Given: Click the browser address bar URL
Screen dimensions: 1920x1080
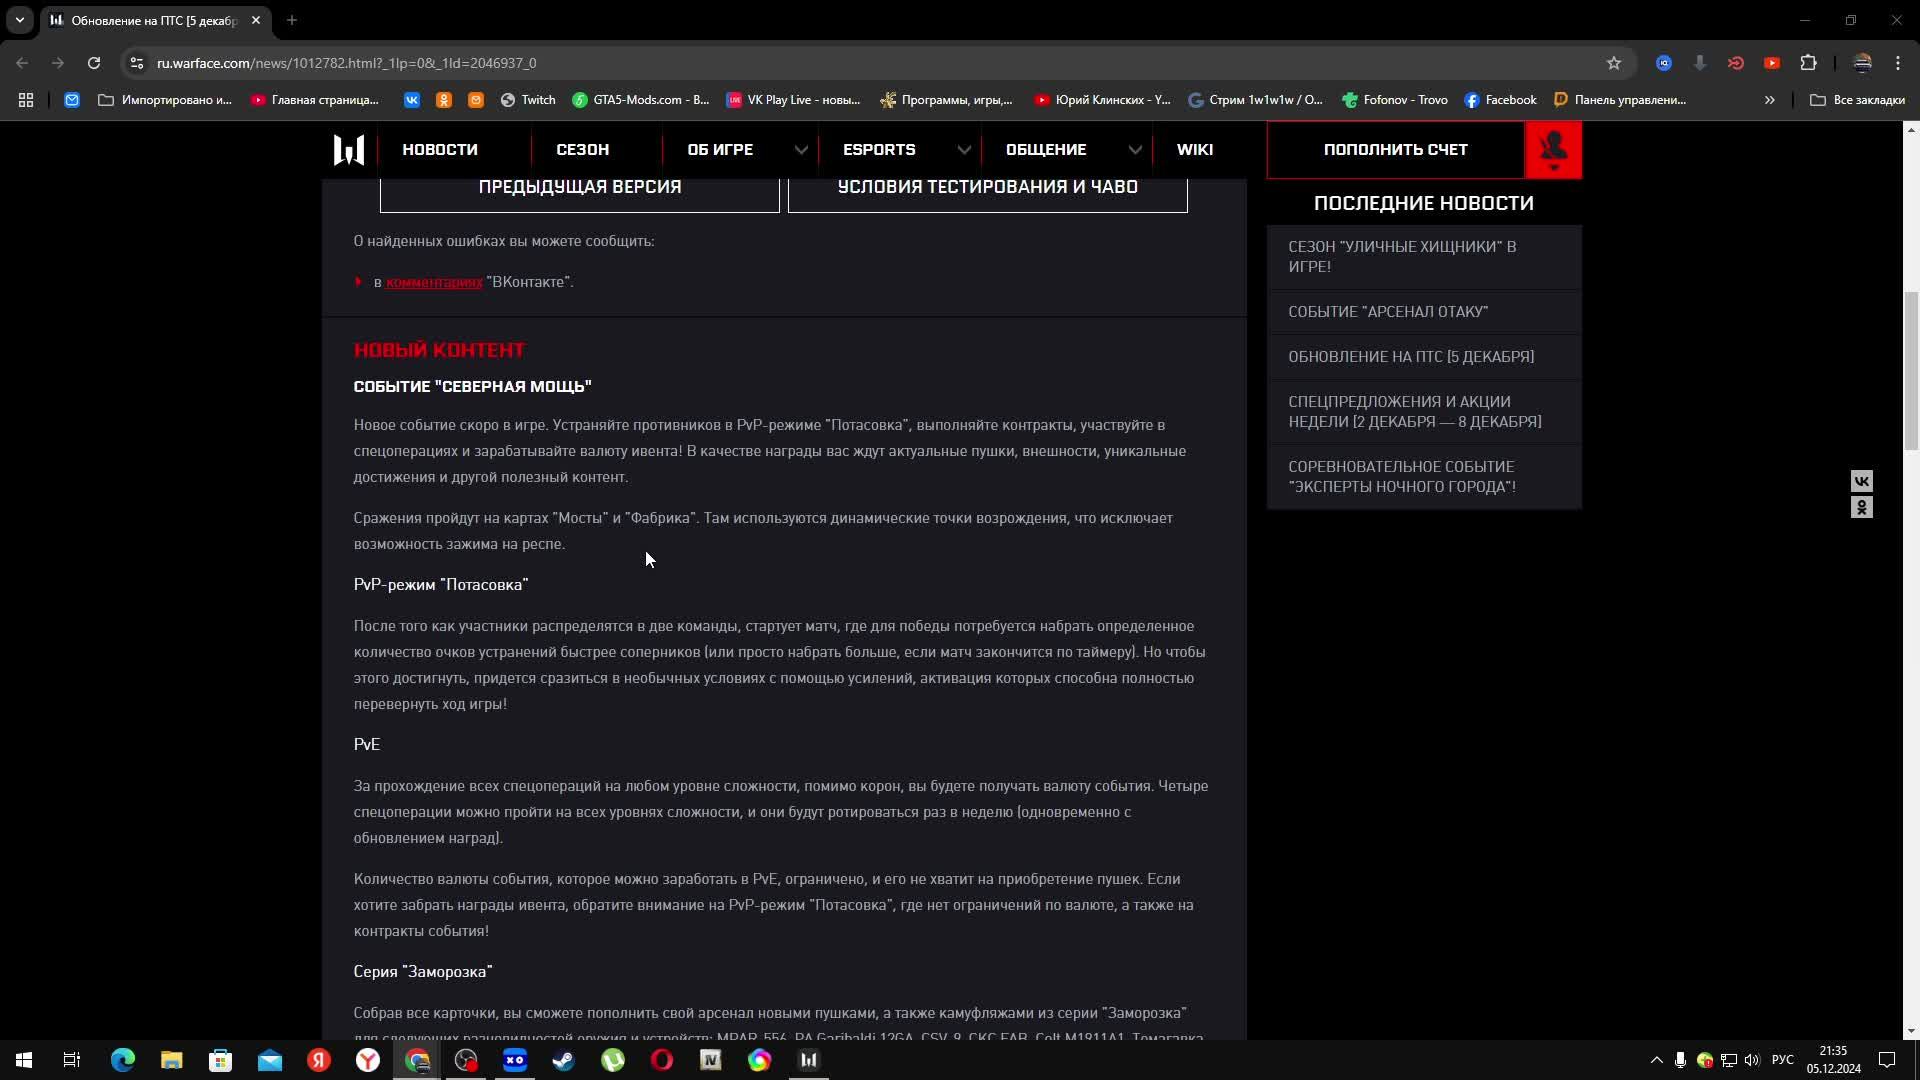Looking at the screenshot, I should pos(346,63).
